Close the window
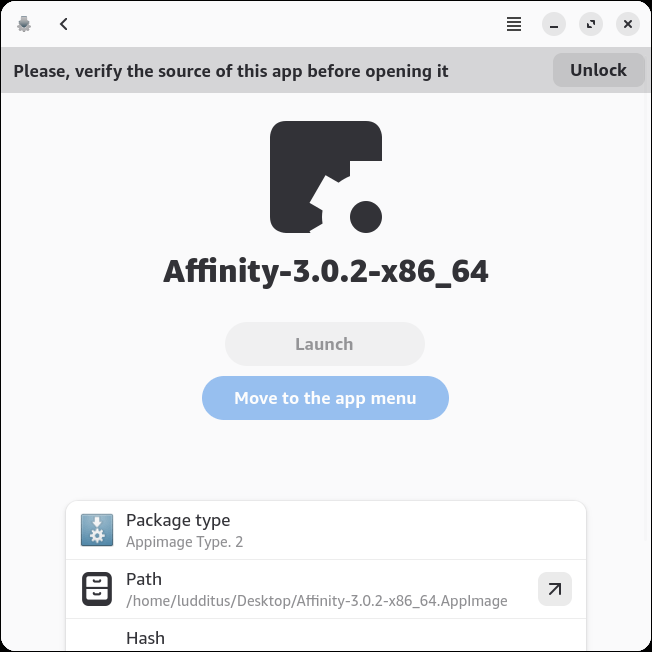This screenshot has height=652, width=652. pos(627,24)
